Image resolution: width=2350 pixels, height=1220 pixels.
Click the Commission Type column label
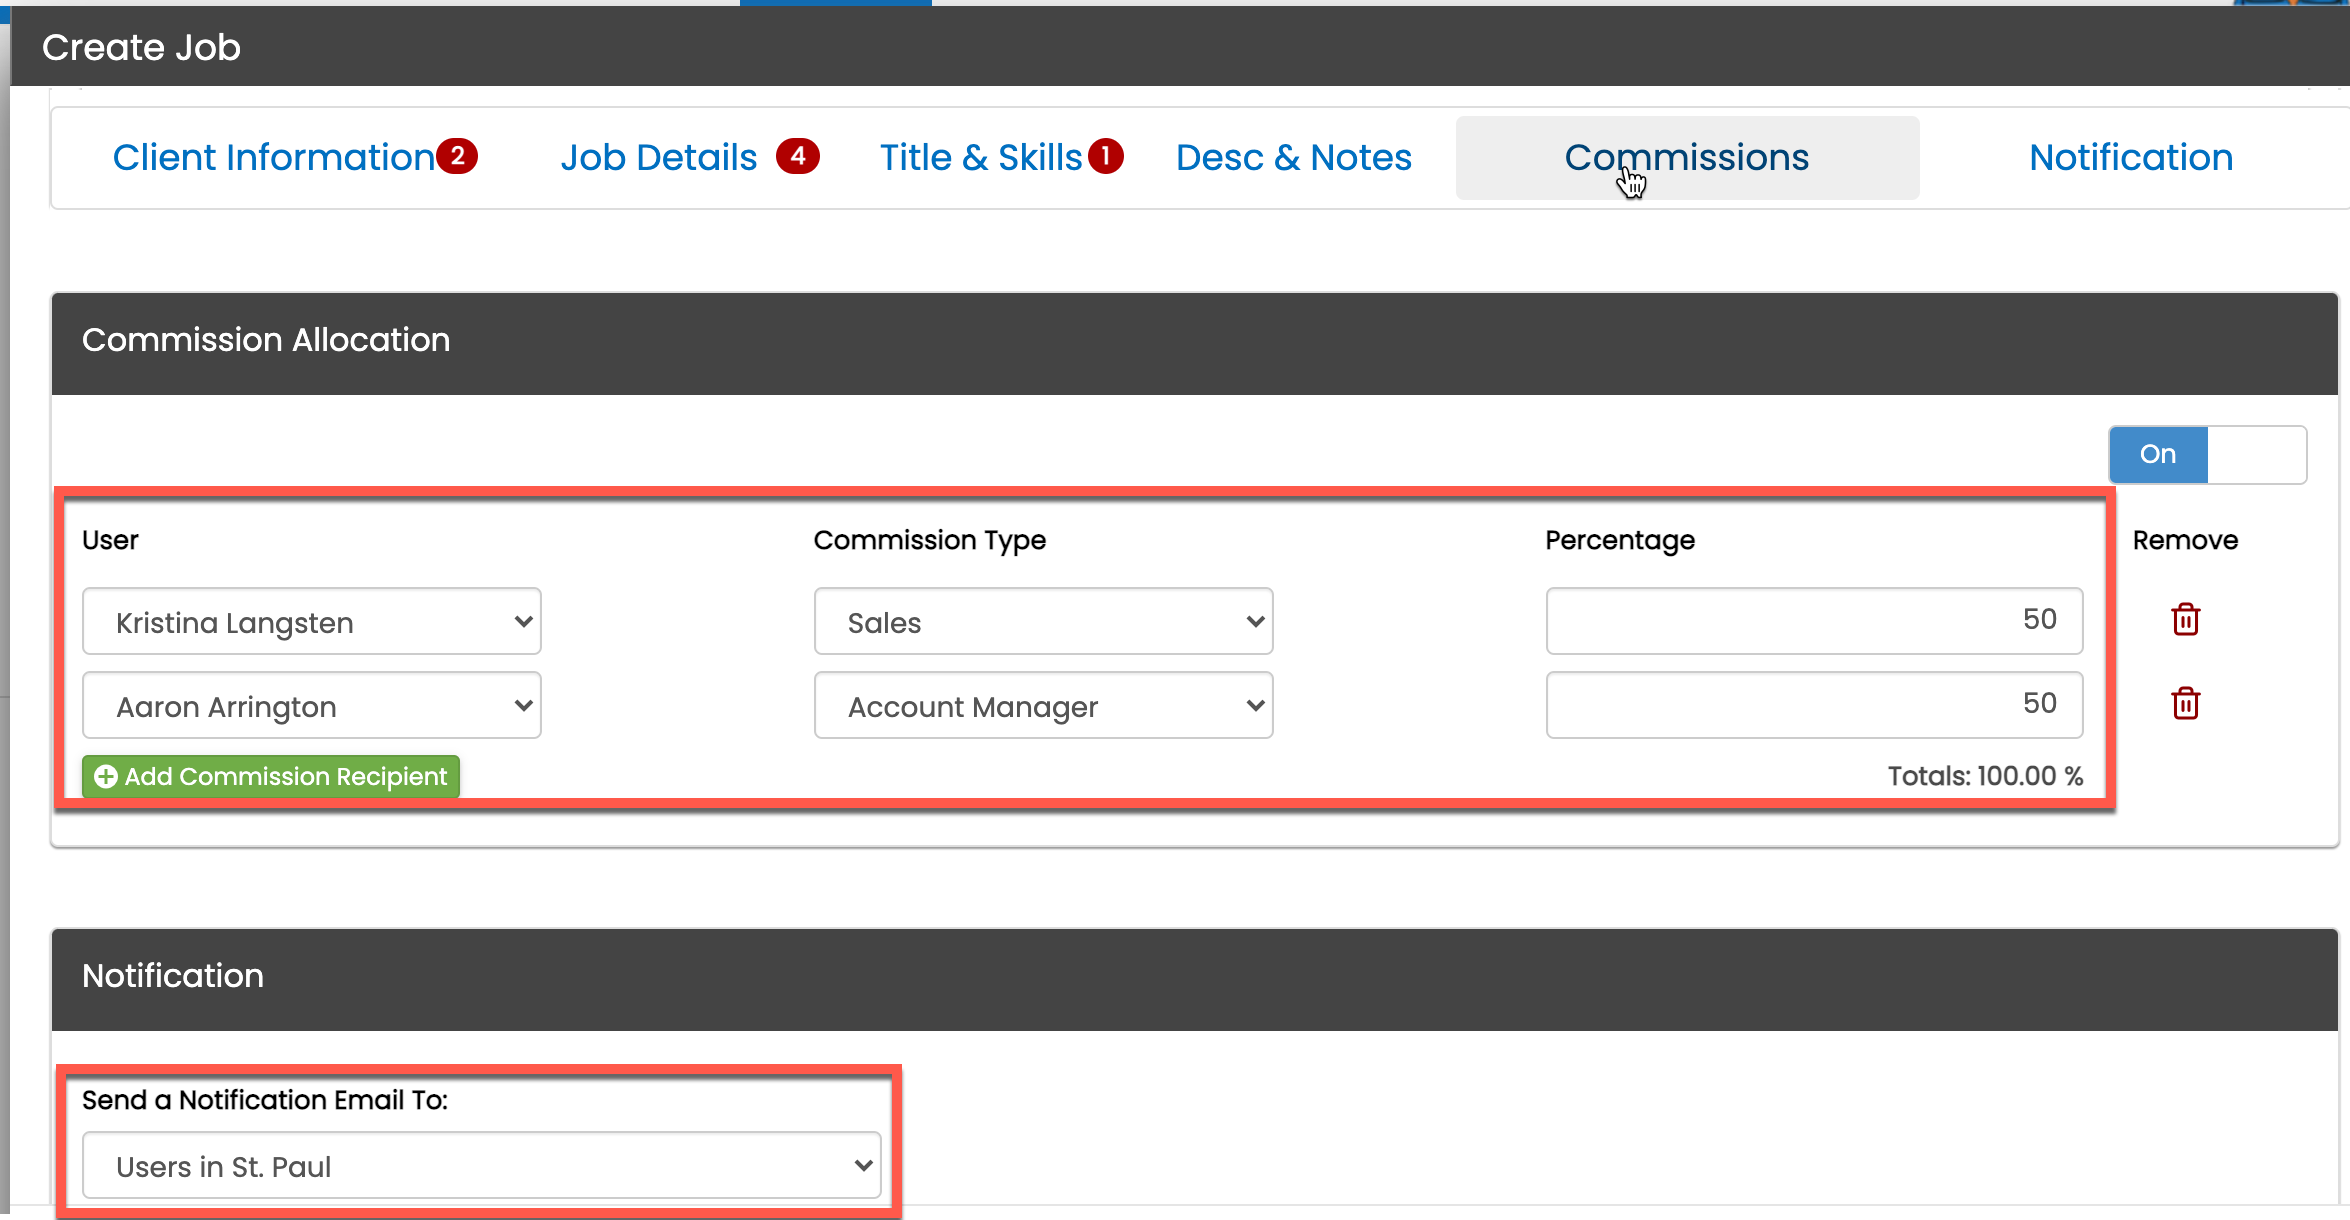coord(929,540)
